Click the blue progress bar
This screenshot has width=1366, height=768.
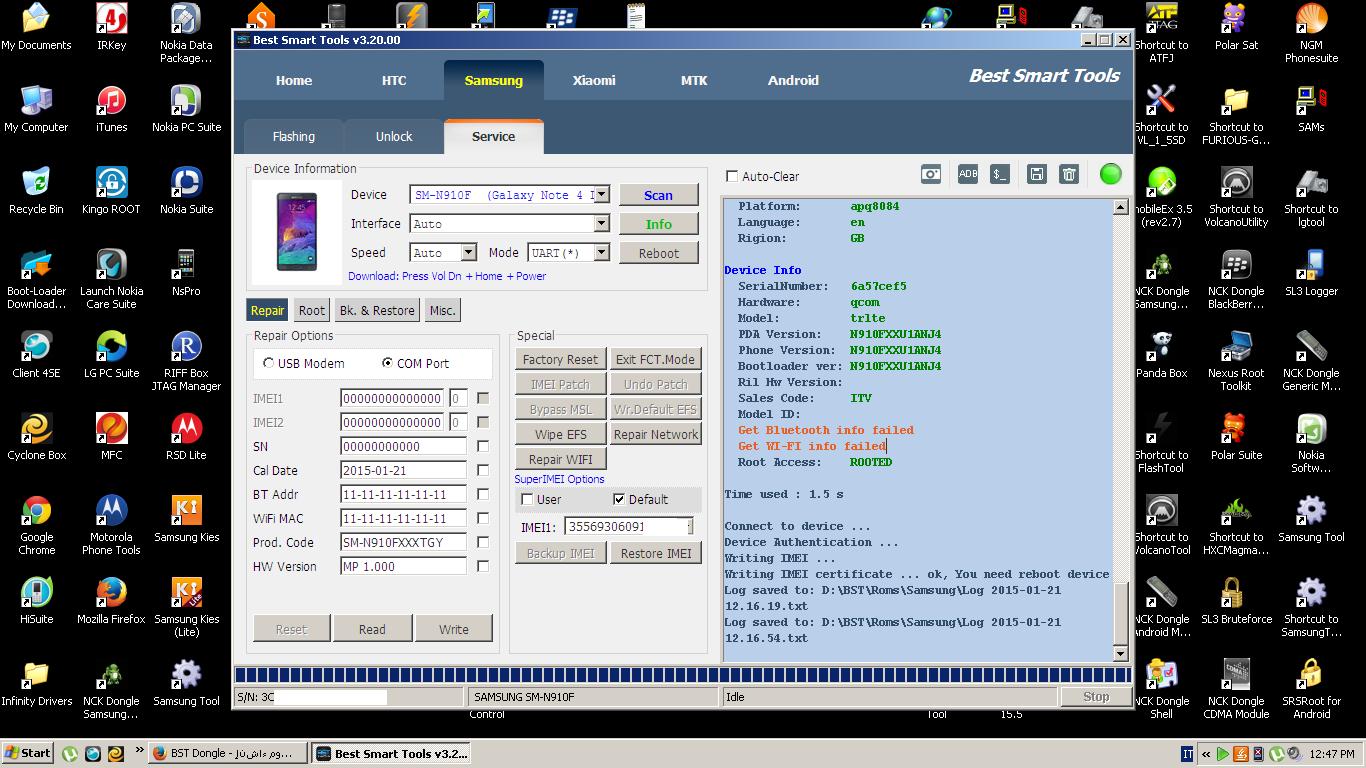pos(682,675)
